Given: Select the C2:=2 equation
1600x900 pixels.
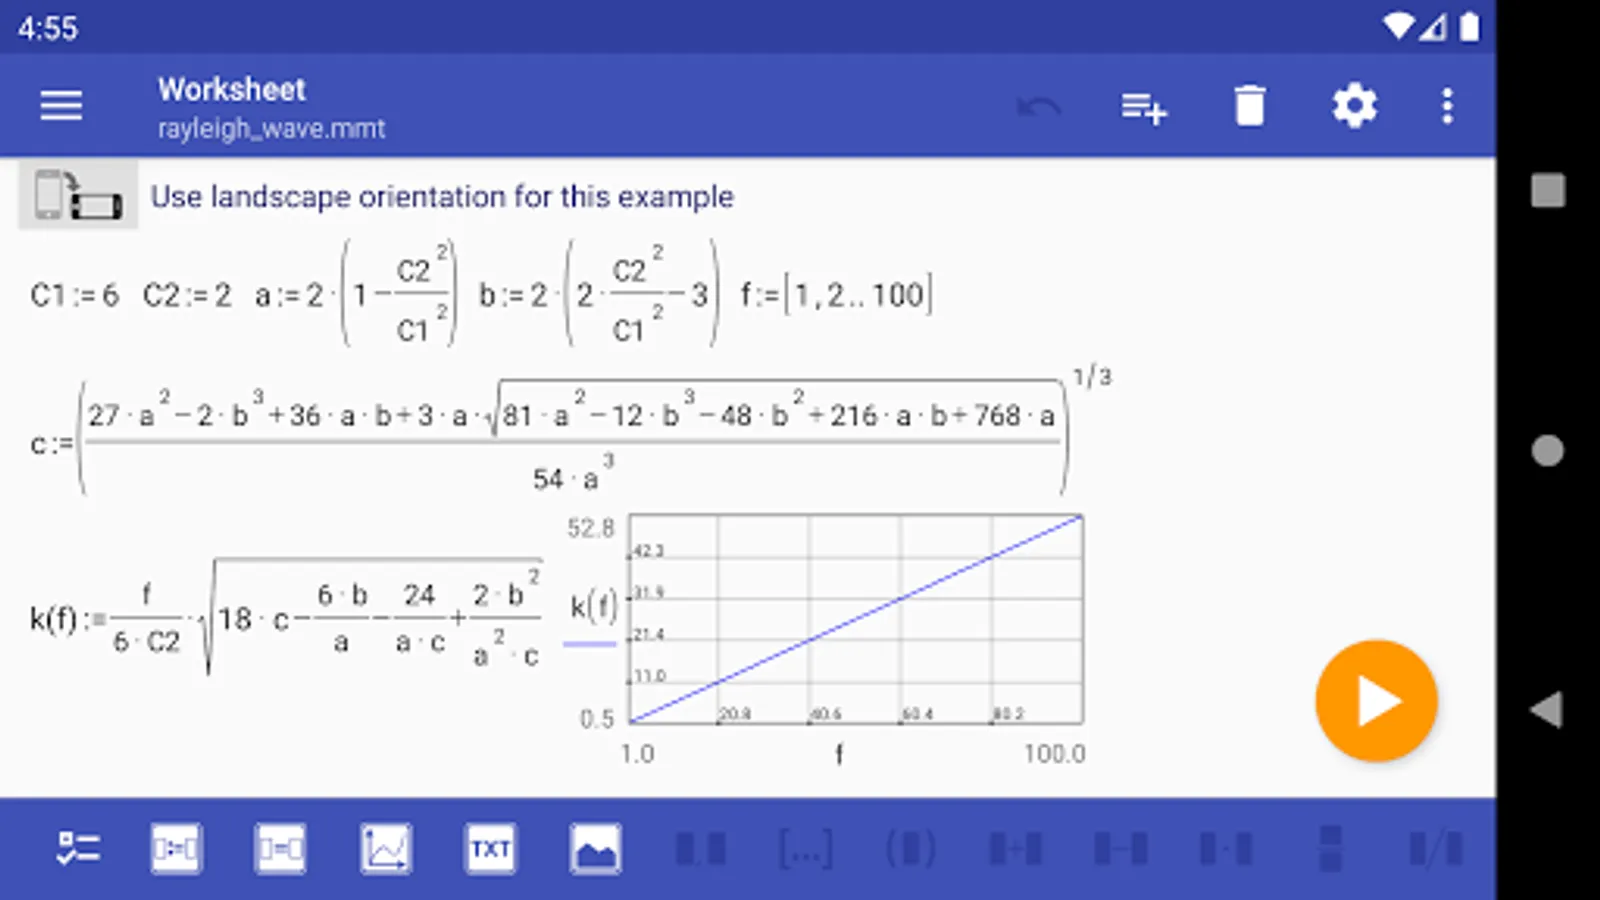Looking at the screenshot, I should pos(187,295).
